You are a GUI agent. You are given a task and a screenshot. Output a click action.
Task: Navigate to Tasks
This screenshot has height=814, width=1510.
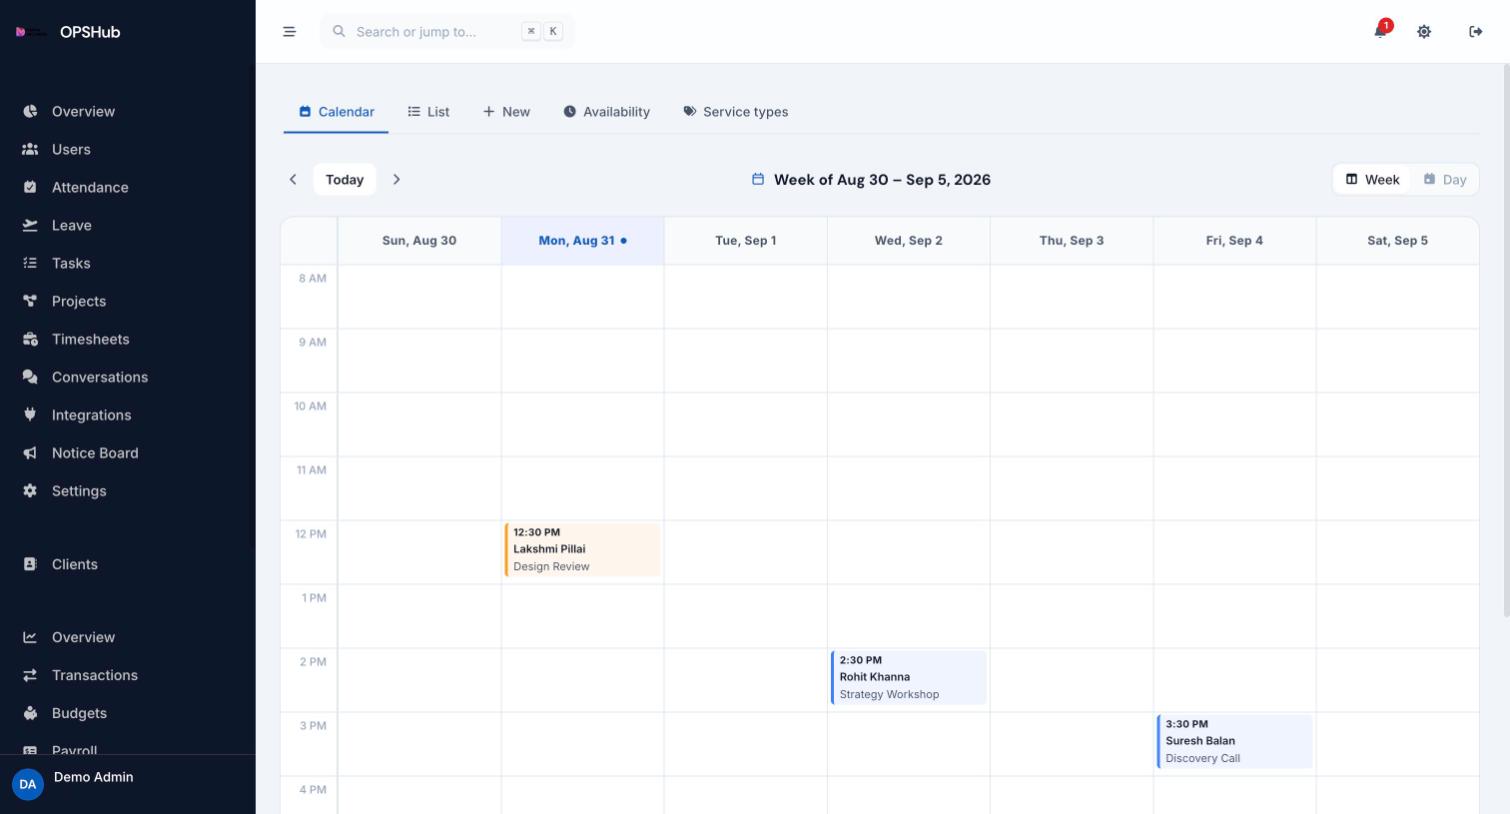coord(128,263)
